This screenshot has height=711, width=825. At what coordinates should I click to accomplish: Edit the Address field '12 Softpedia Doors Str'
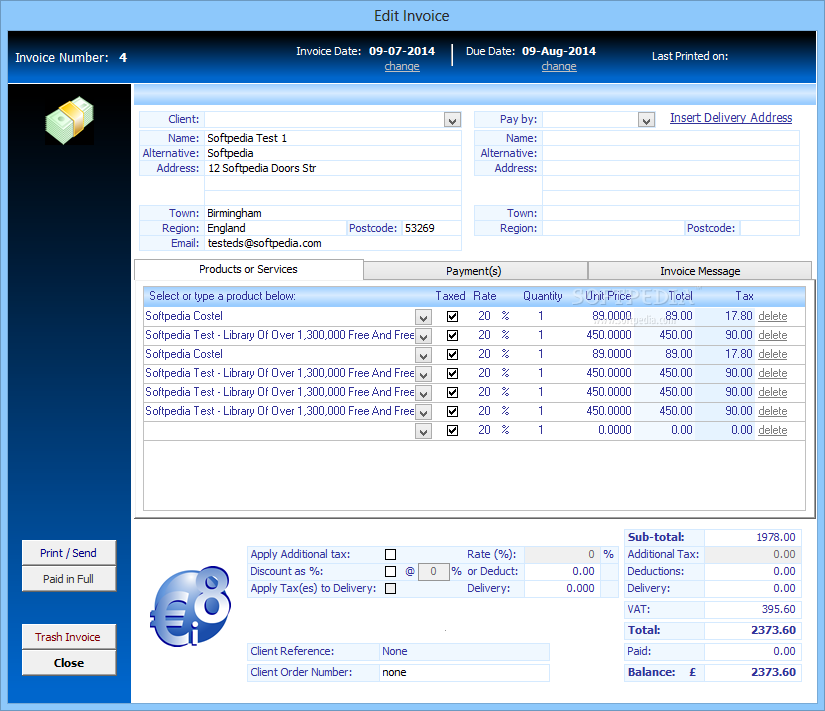pyautogui.click(x=333, y=168)
